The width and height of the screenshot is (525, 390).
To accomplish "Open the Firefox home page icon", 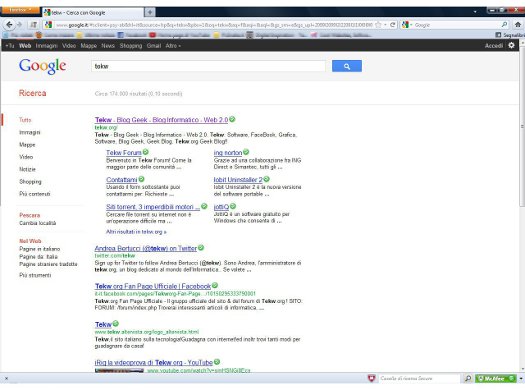I will point(517,24).
